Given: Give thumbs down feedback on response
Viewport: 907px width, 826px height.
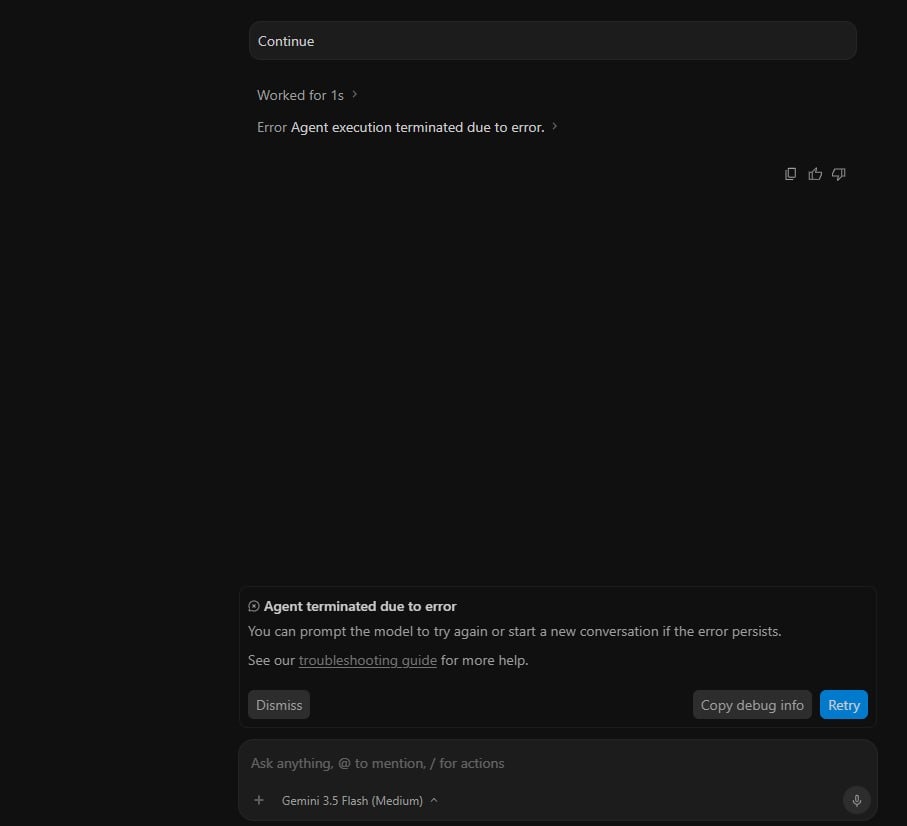Looking at the screenshot, I should (x=839, y=174).
